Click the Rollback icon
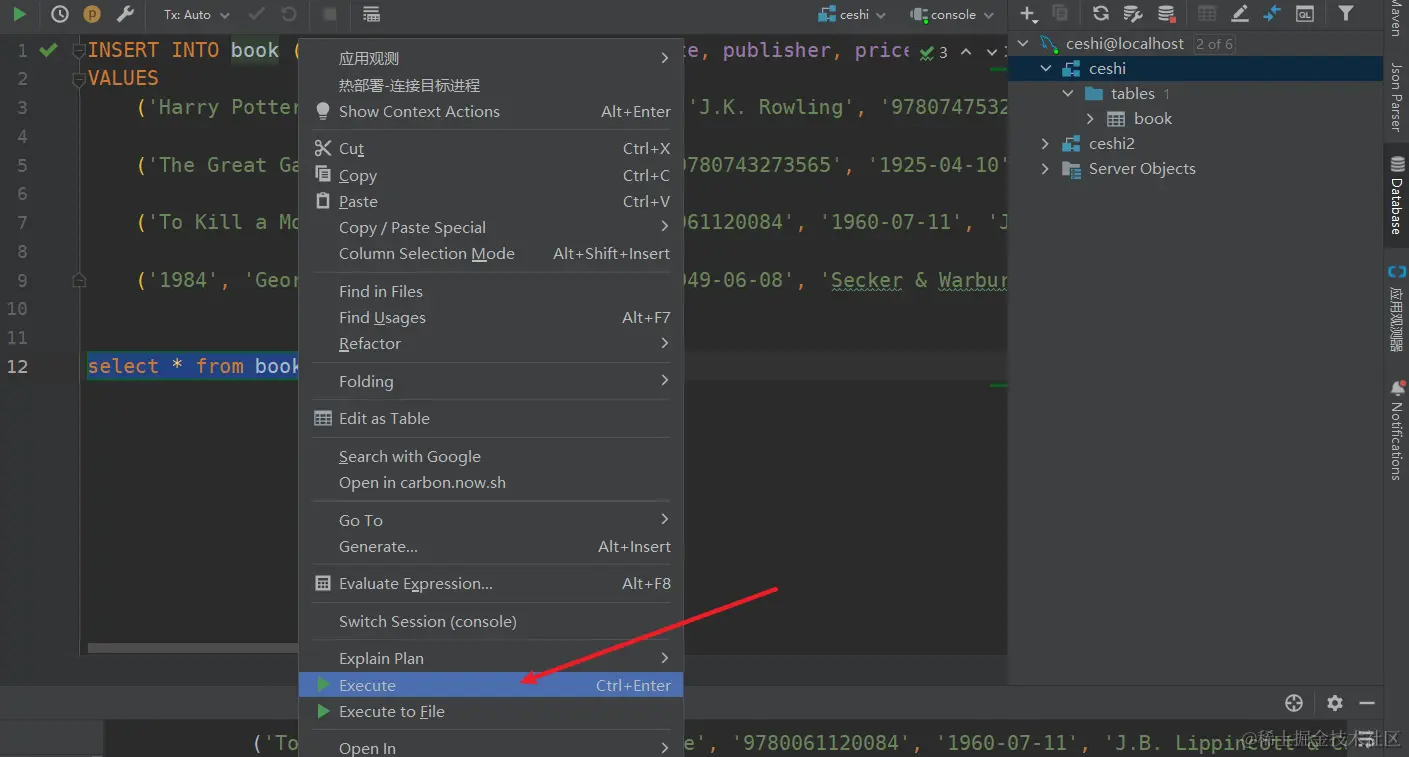Viewport: 1409px width, 757px height. point(289,14)
